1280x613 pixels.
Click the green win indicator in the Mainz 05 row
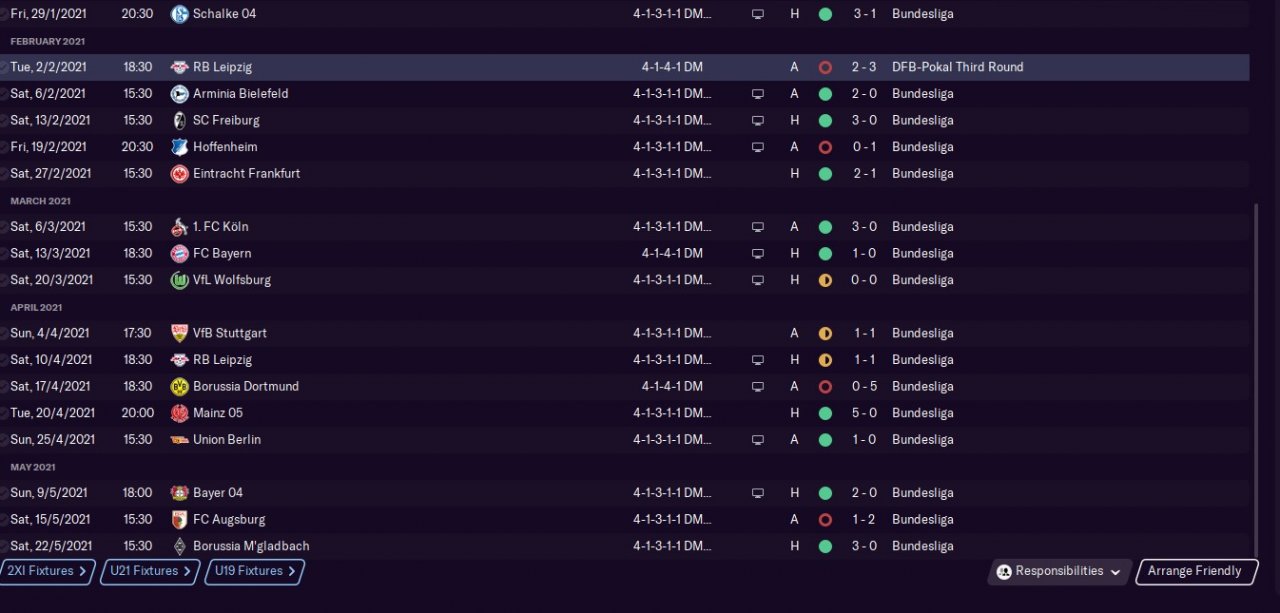point(825,413)
